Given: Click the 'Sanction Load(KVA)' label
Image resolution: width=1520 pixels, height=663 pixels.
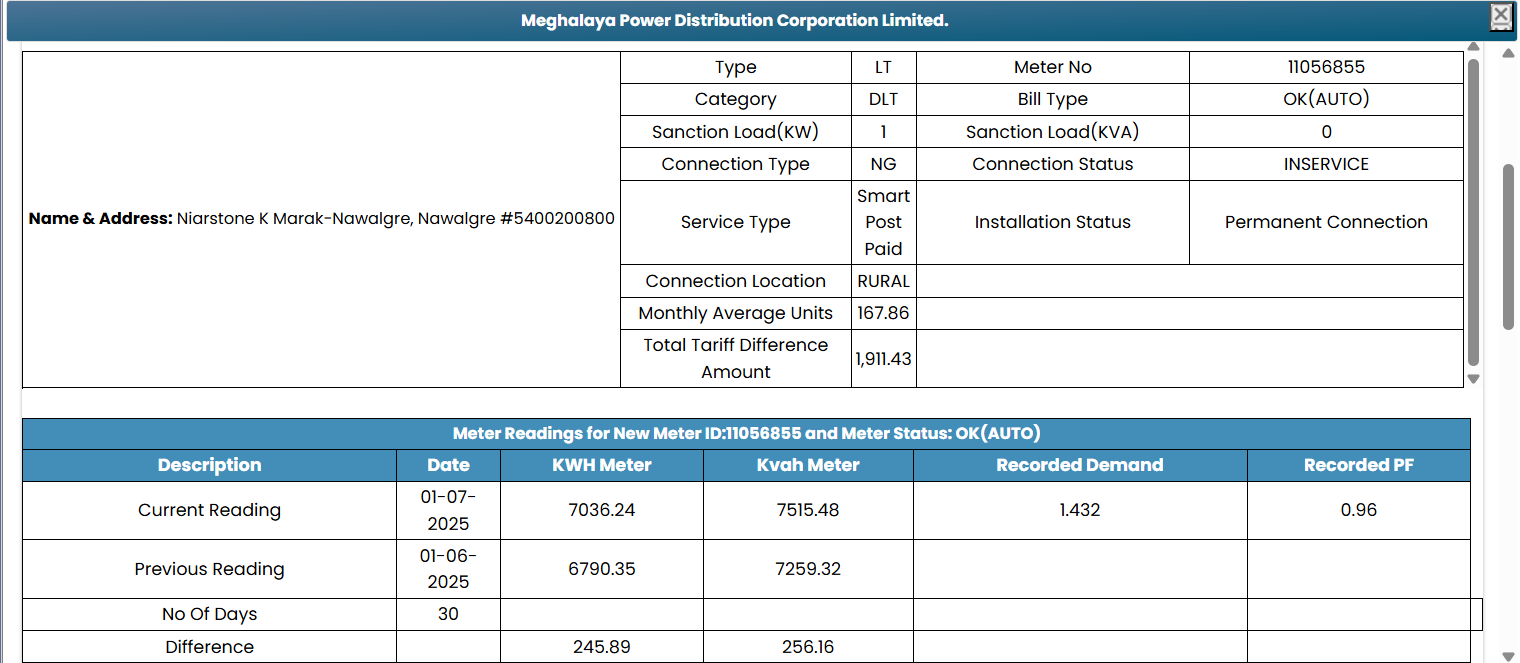Looking at the screenshot, I should tap(1053, 132).
